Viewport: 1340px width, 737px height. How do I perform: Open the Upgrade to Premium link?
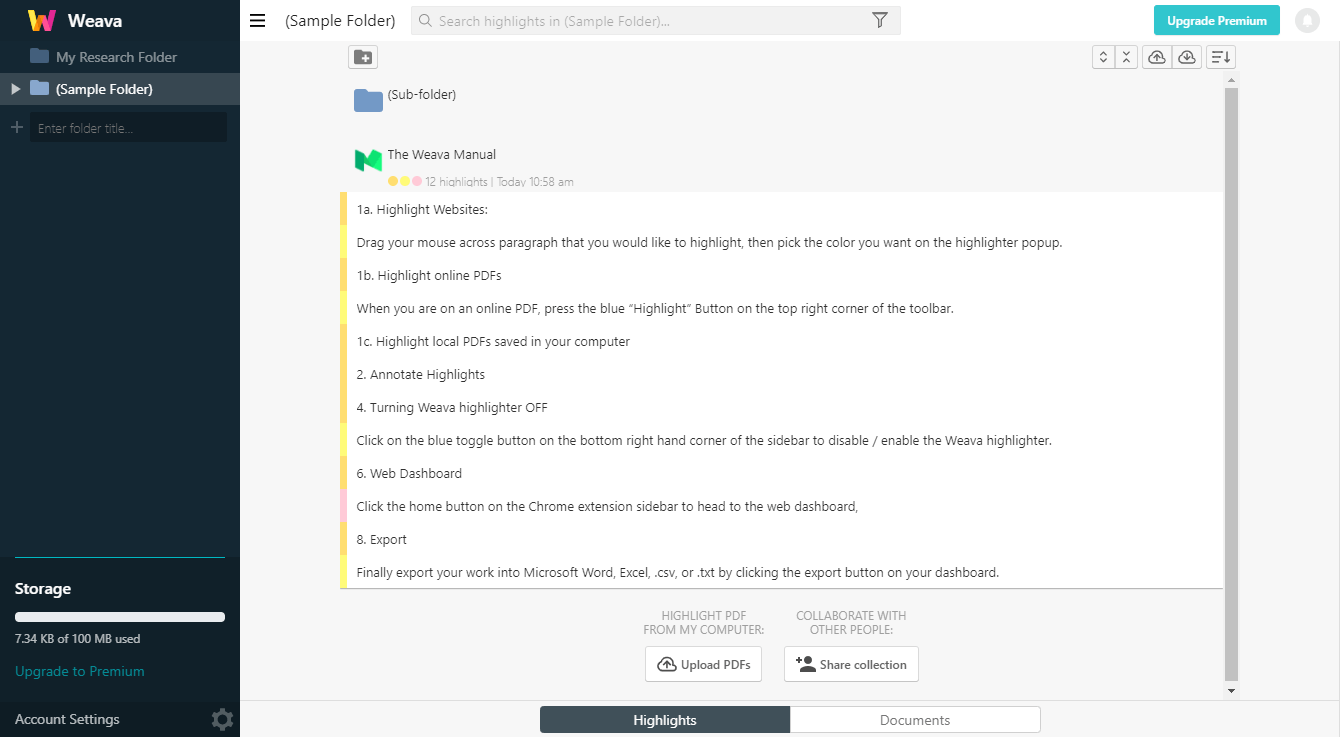(80, 671)
